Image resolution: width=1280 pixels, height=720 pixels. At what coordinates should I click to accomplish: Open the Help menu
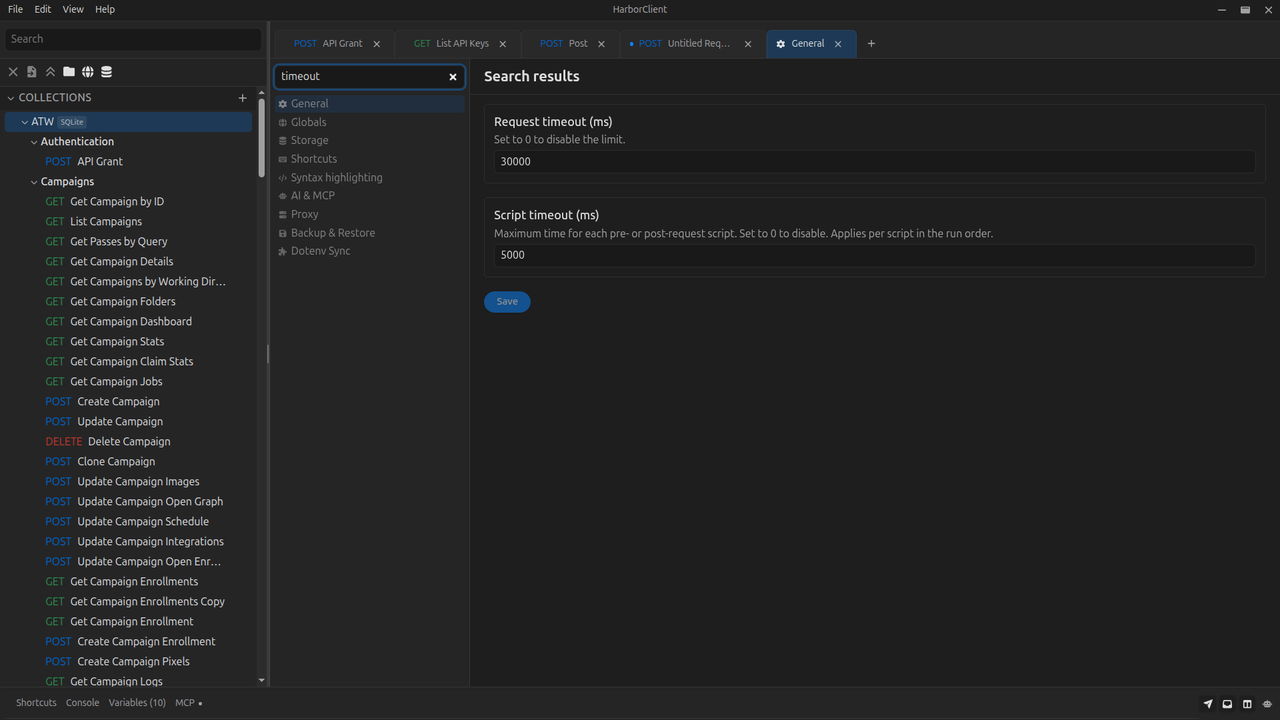pyautogui.click(x=105, y=9)
